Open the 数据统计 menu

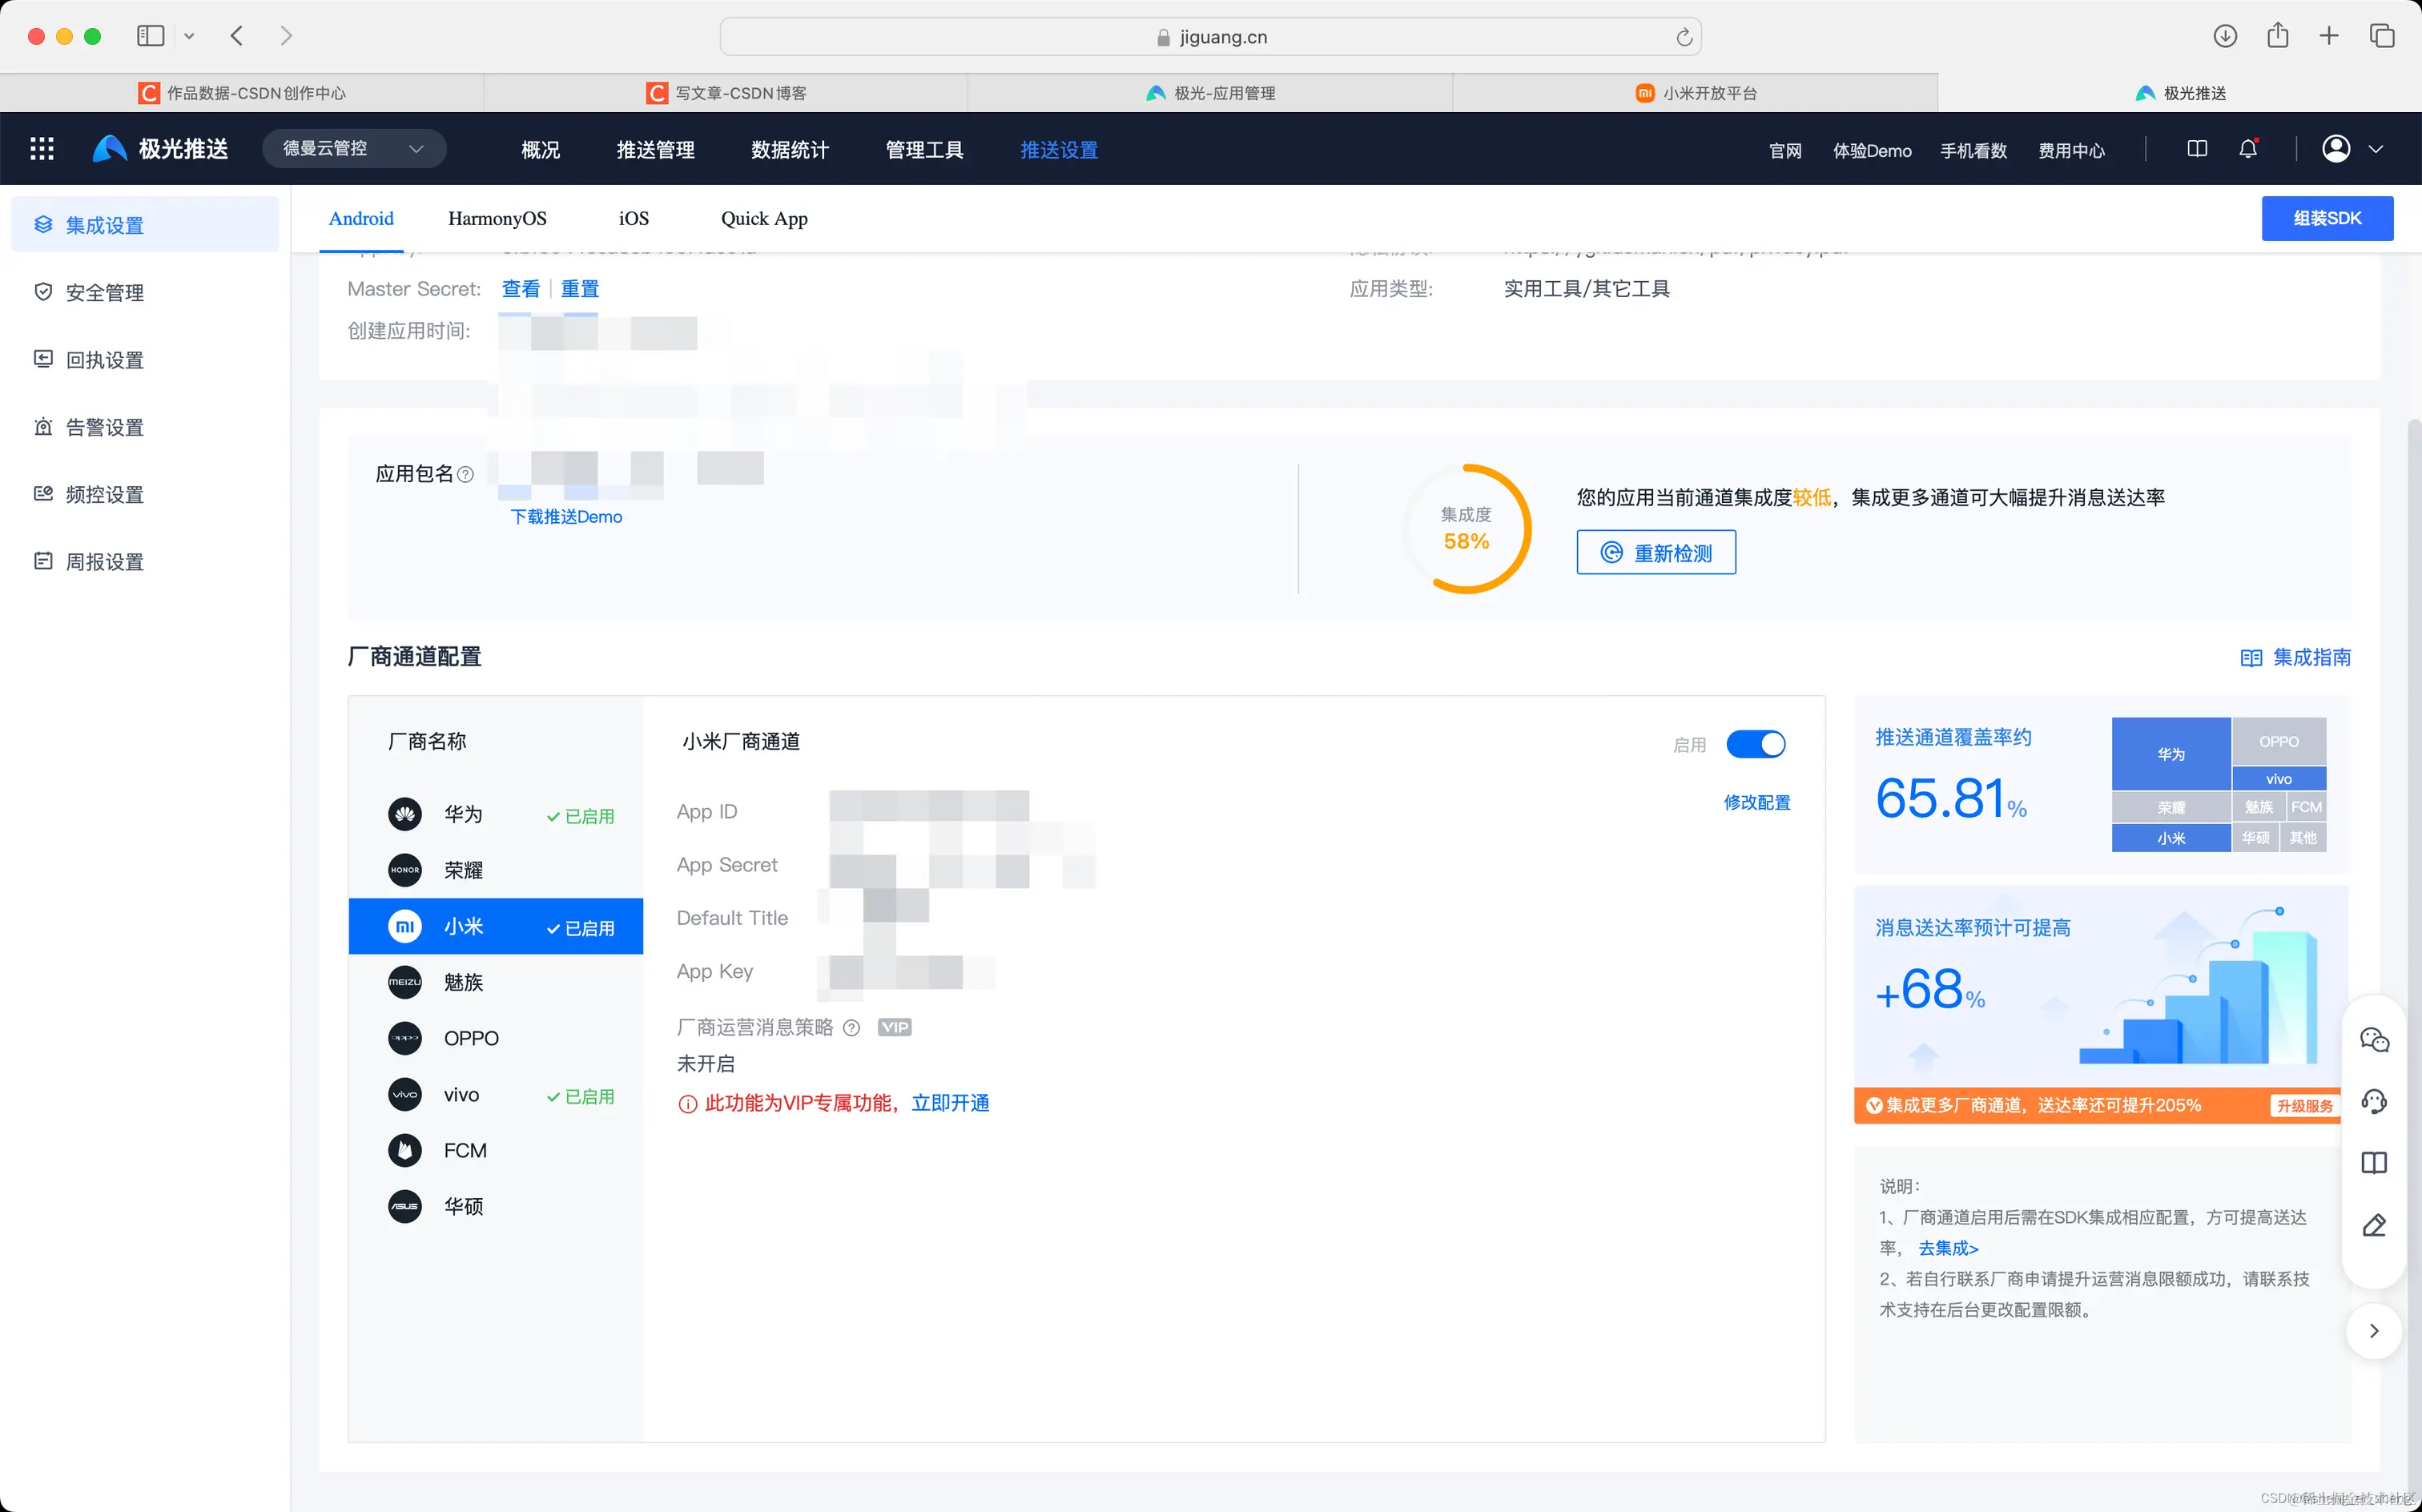click(x=789, y=149)
